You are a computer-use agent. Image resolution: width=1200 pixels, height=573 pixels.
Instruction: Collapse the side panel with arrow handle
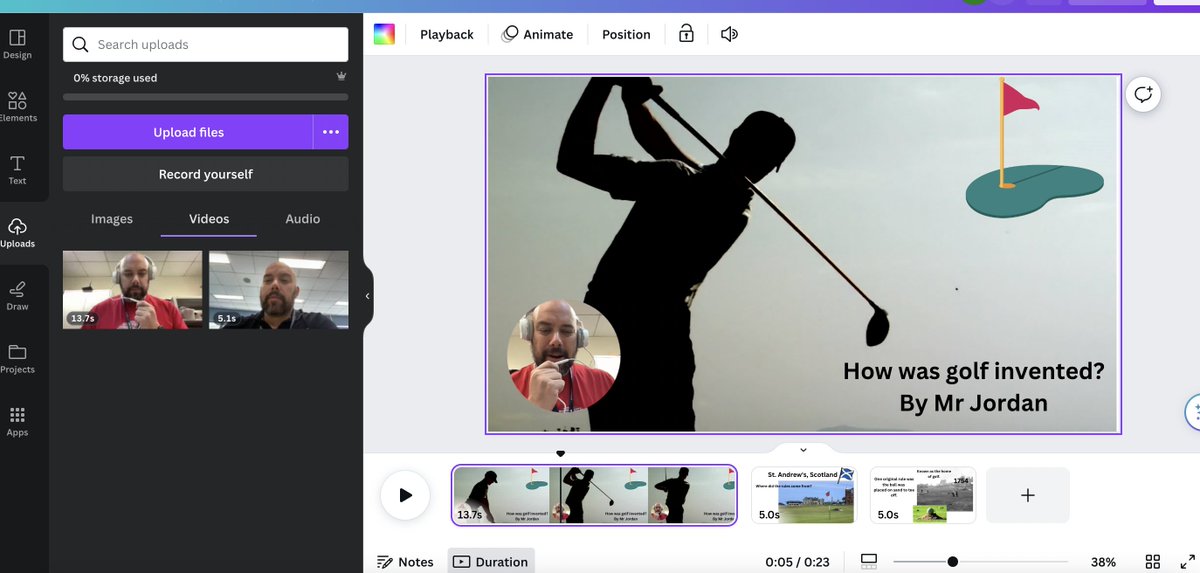pyautogui.click(x=367, y=296)
